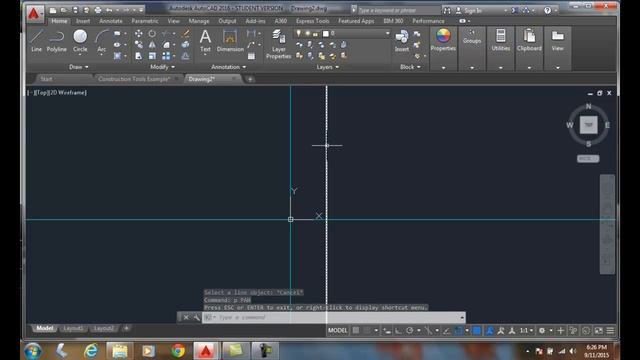The width and height of the screenshot is (640, 360).
Task: Select the Line drawing tool
Action: tap(36, 41)
